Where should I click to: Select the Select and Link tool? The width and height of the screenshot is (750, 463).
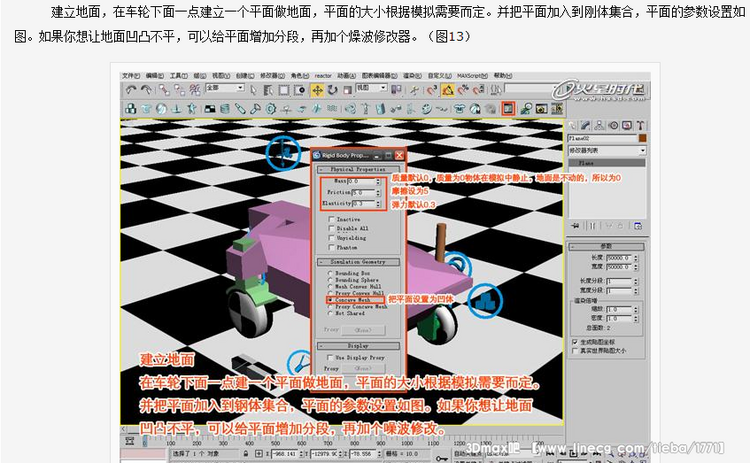coord(164,89)
